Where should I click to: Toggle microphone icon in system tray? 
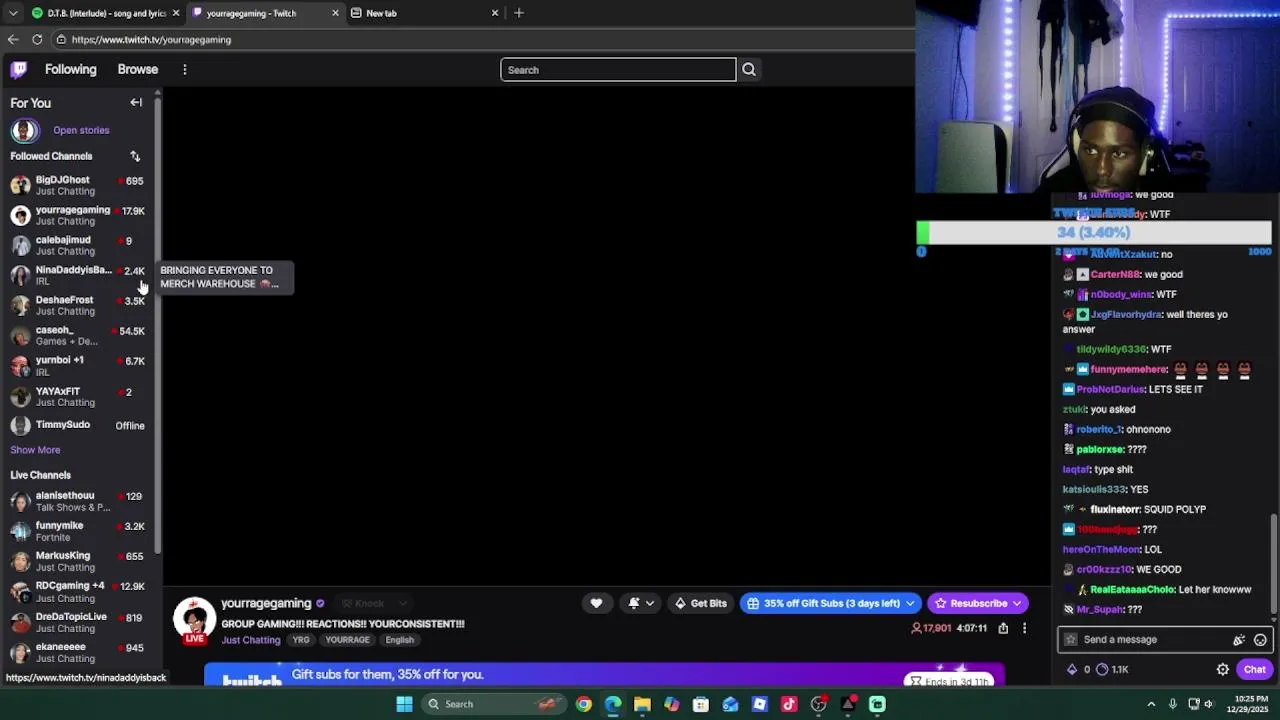(x=1172, y=704)
